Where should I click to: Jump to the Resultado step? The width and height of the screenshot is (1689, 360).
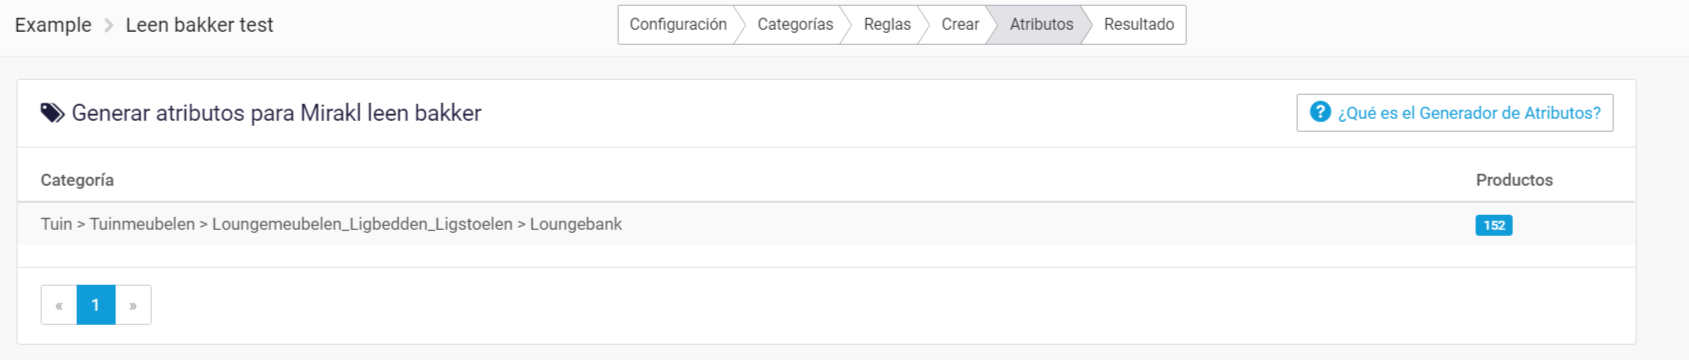(x=1139, y=25)
